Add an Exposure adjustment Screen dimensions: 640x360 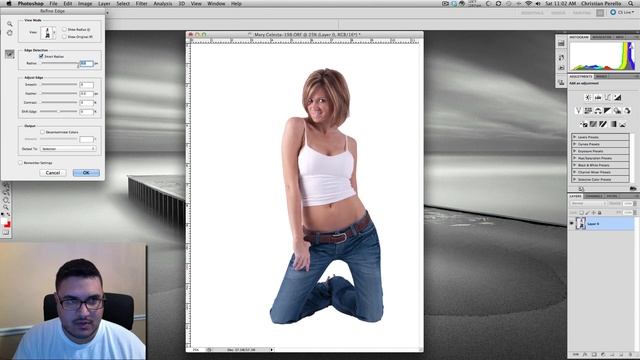(618, 98)
